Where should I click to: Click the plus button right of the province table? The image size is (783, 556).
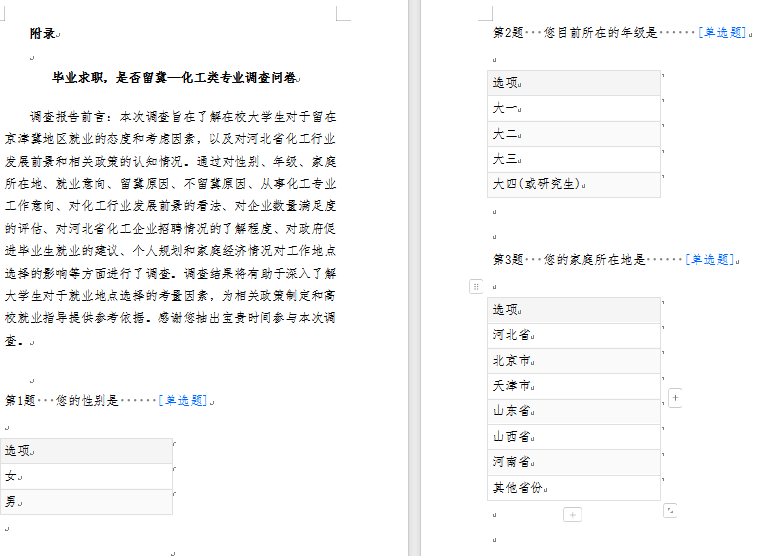(675, 399)
